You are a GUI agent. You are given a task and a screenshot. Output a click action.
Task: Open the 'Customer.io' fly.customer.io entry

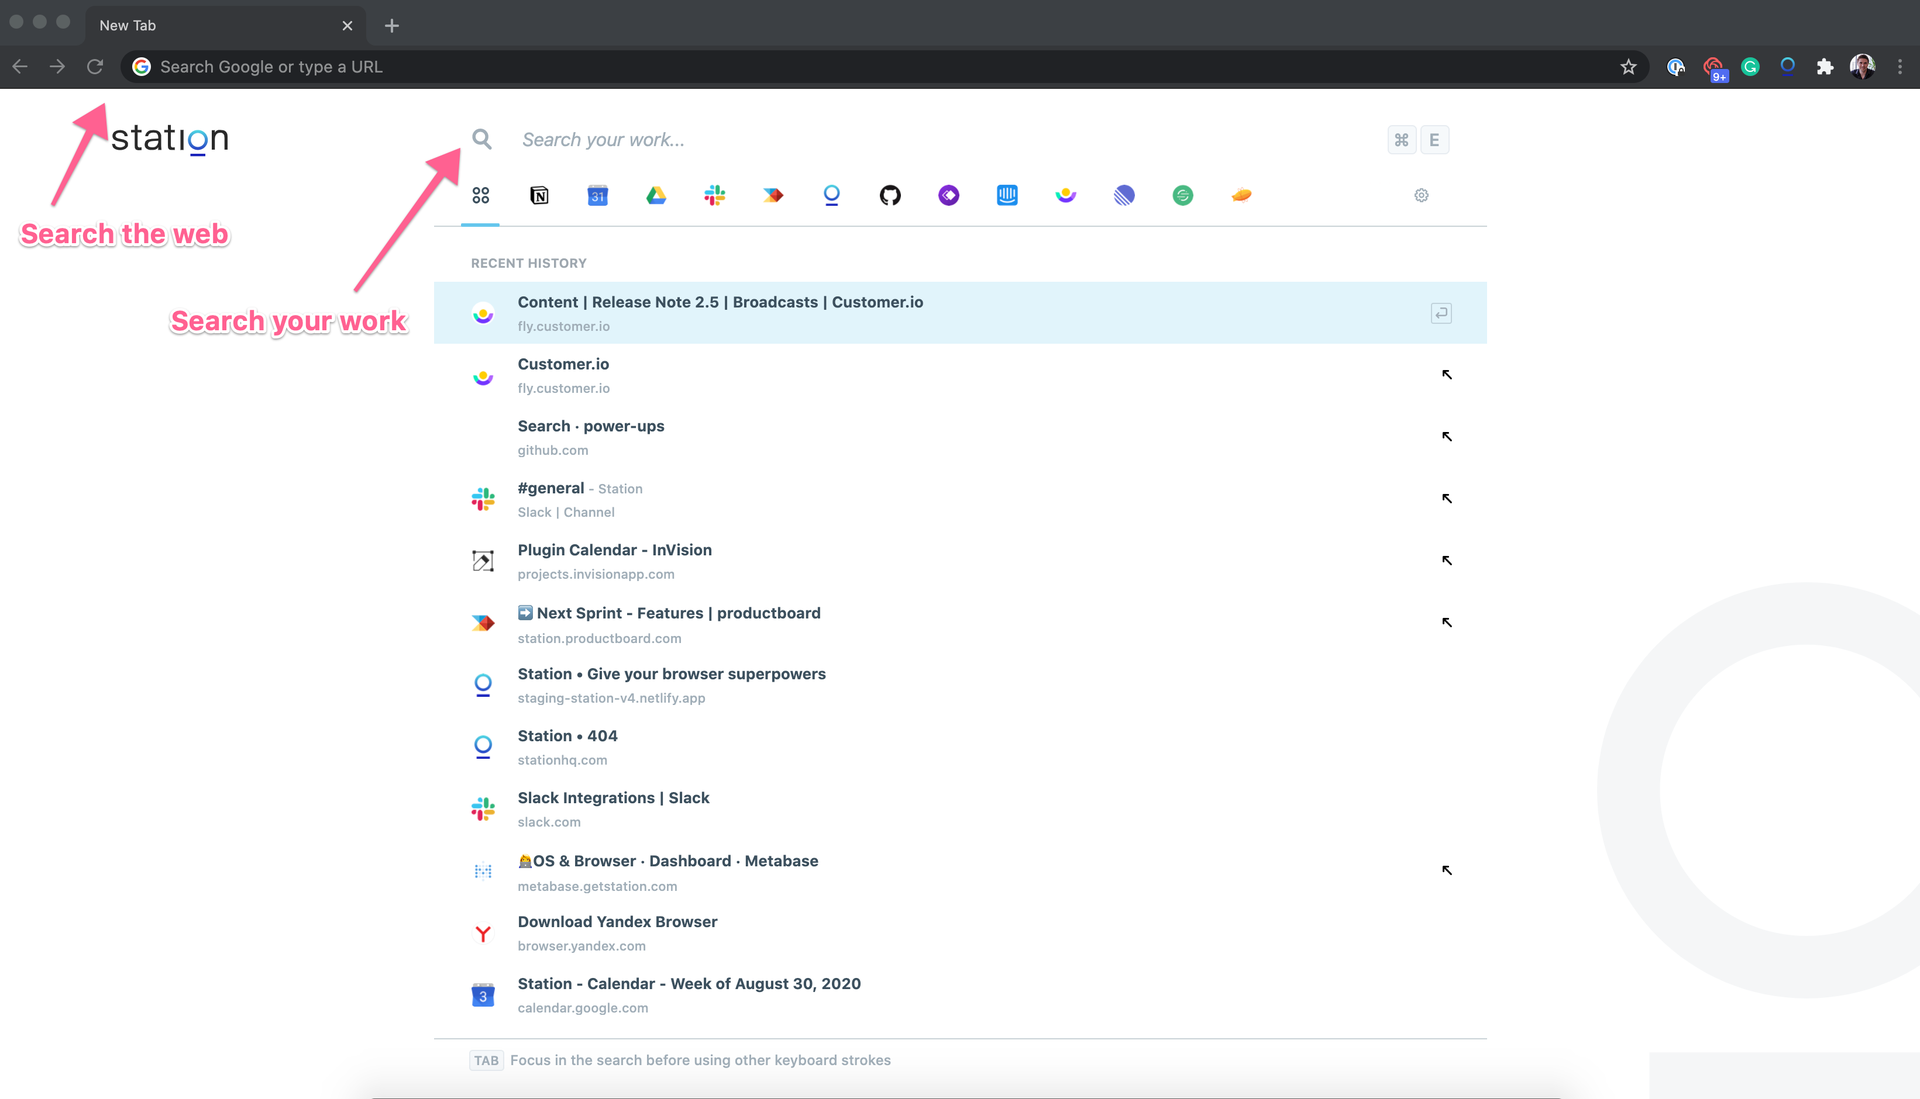pos(960,375)
